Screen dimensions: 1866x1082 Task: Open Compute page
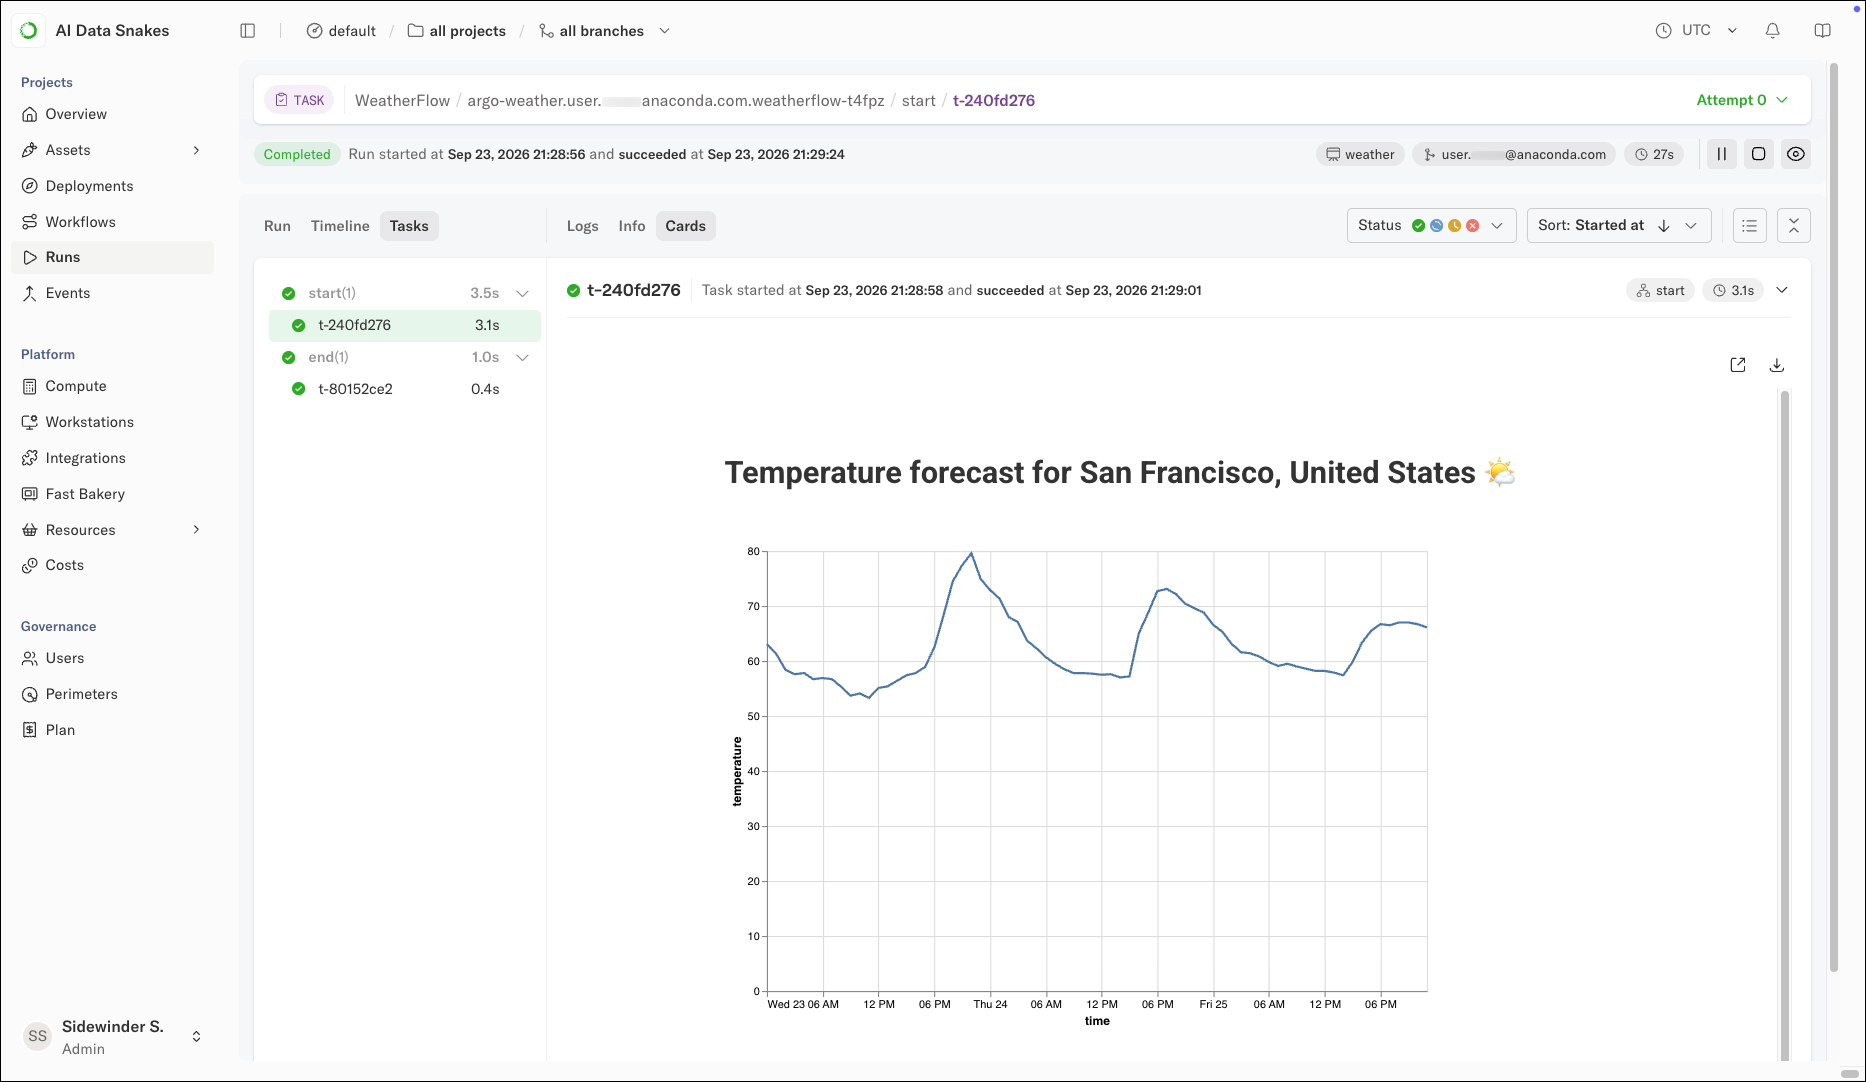coord(113,386)
